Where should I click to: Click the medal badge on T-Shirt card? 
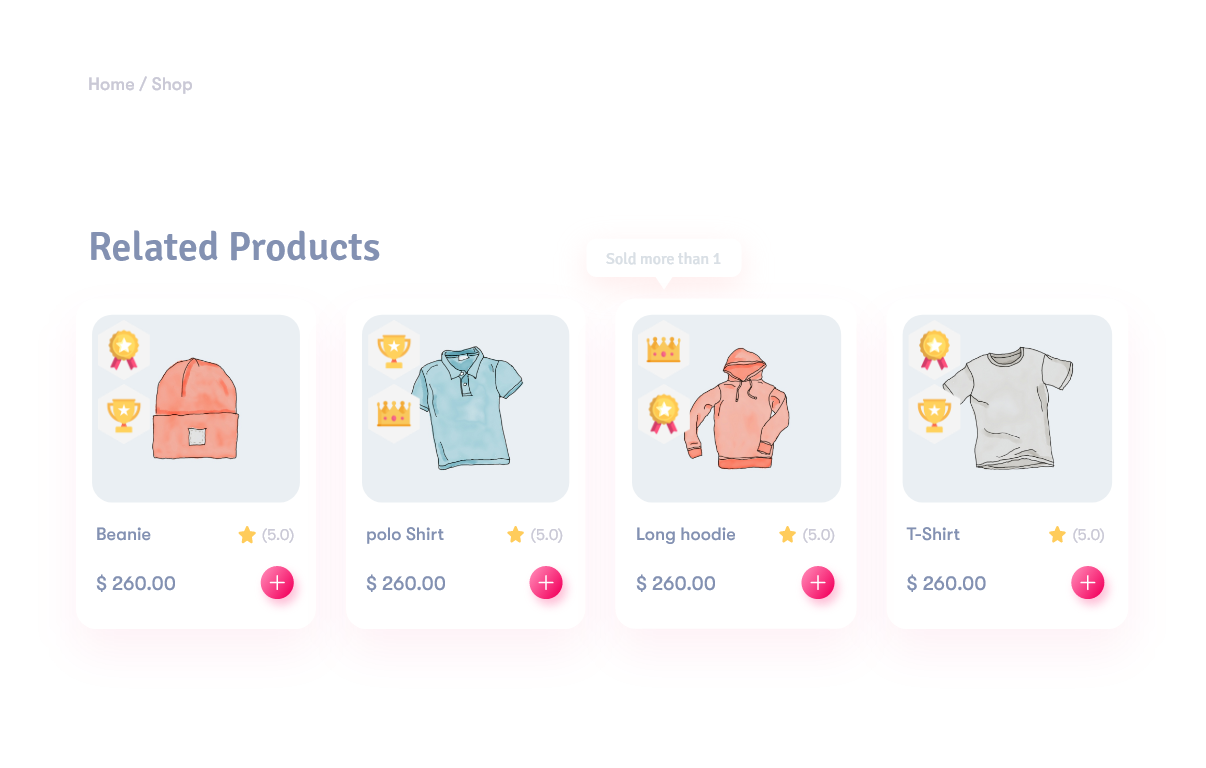coord(934,350)
